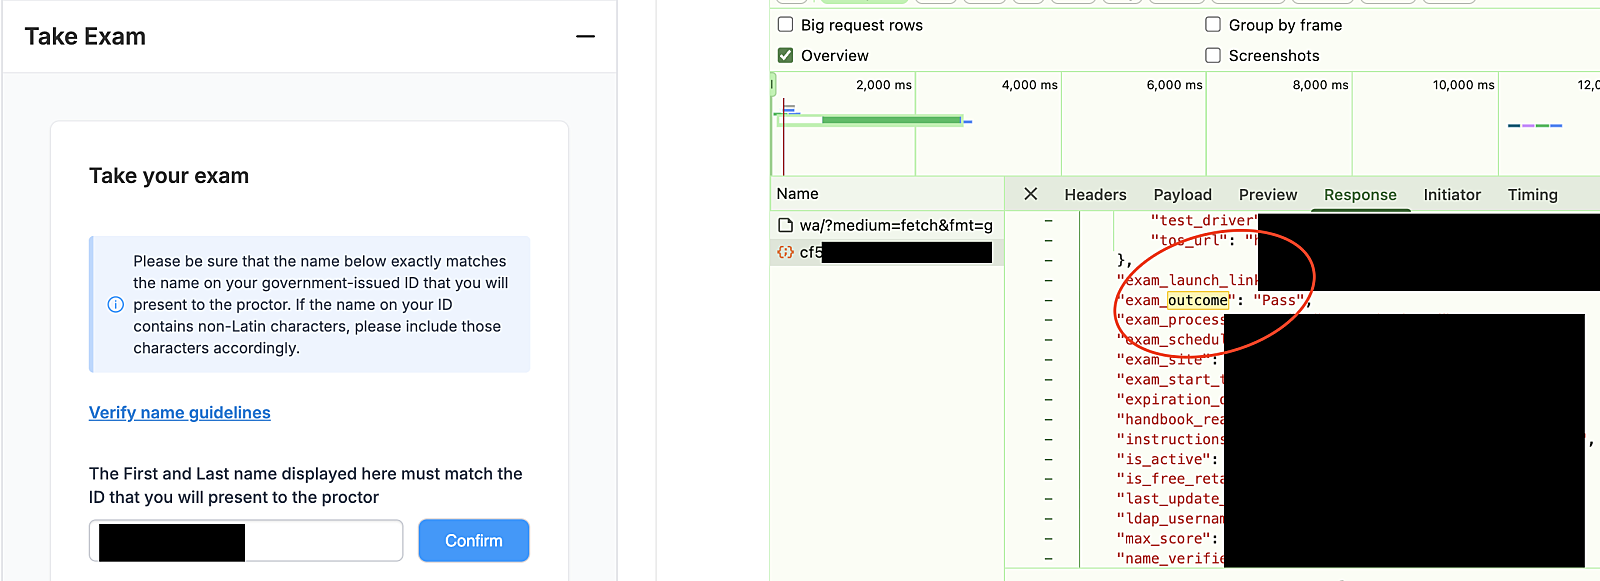This screenshot has width=1600, height=581.
Task: Show the Timing tab
Action: point(1532,195)
